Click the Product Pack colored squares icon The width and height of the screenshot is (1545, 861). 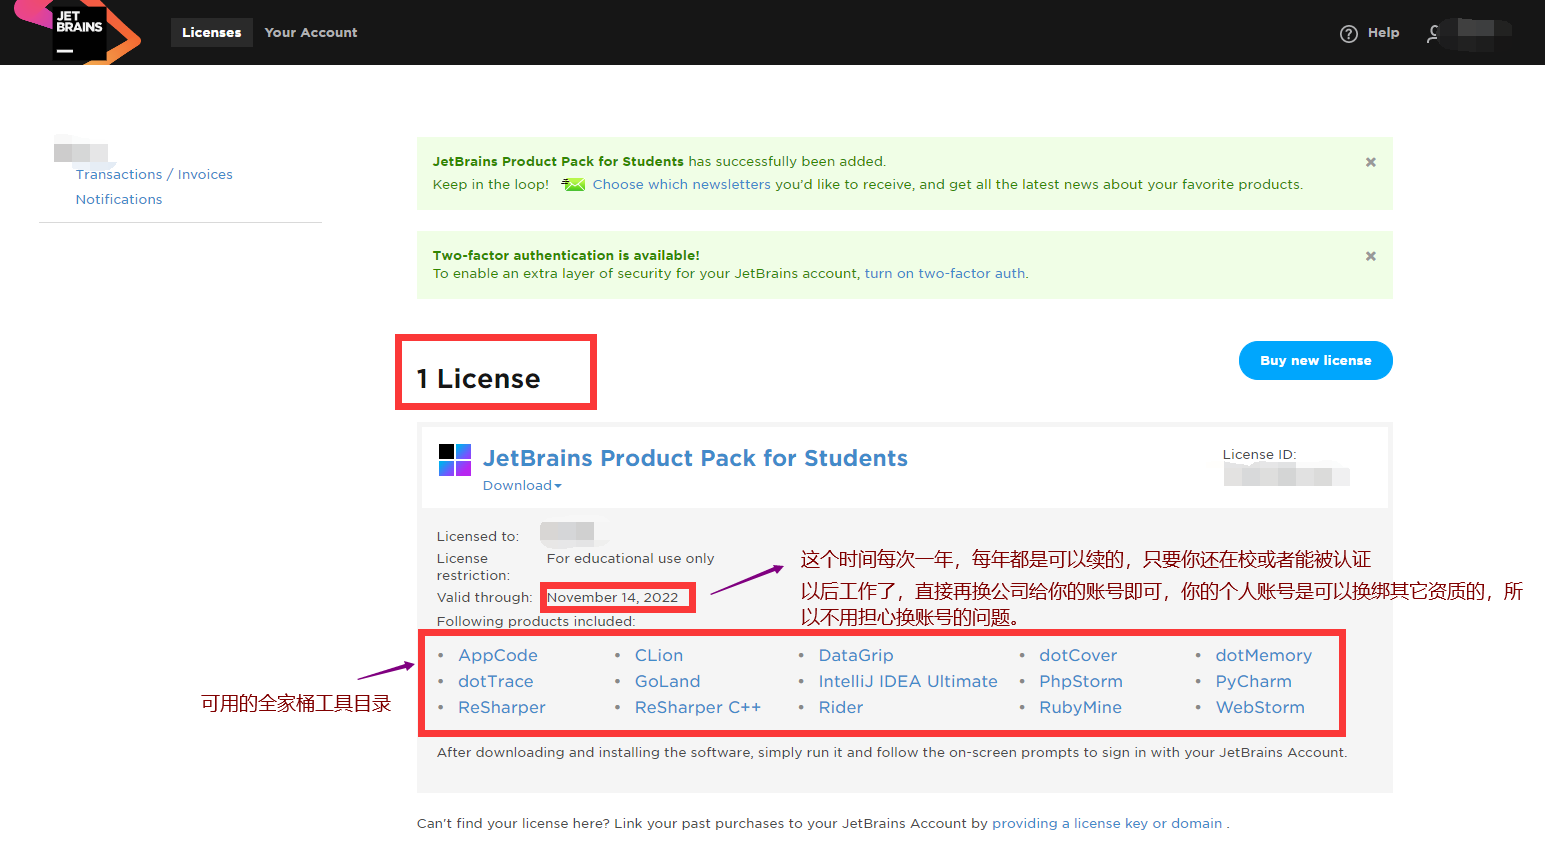click(x=455, y=460)
